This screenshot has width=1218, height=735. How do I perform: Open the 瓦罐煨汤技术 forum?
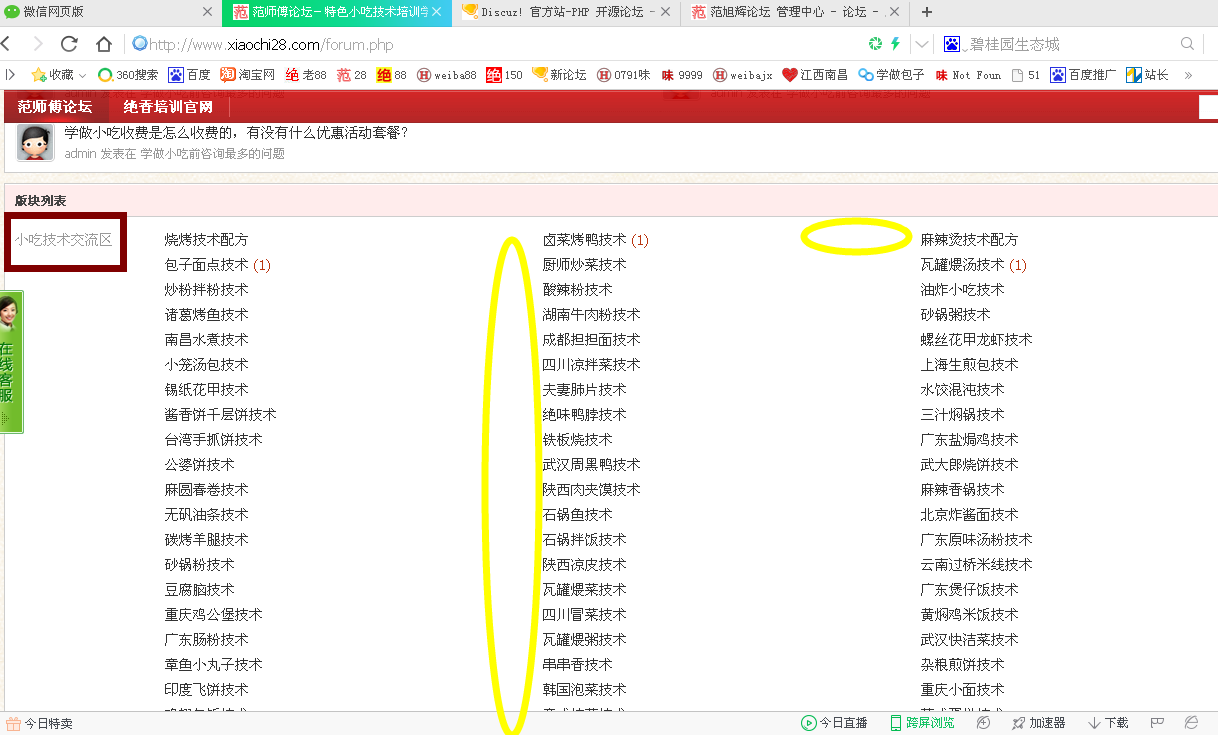click(962, 265)
